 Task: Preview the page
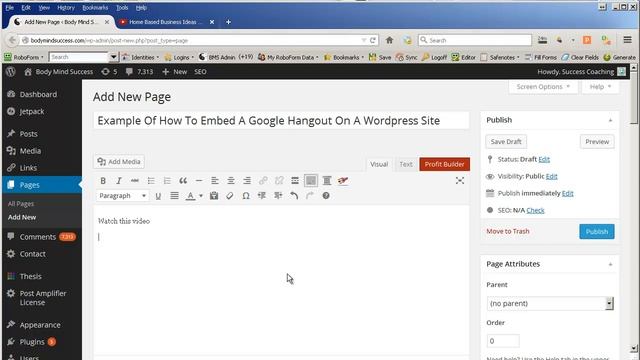coord(597,142)
